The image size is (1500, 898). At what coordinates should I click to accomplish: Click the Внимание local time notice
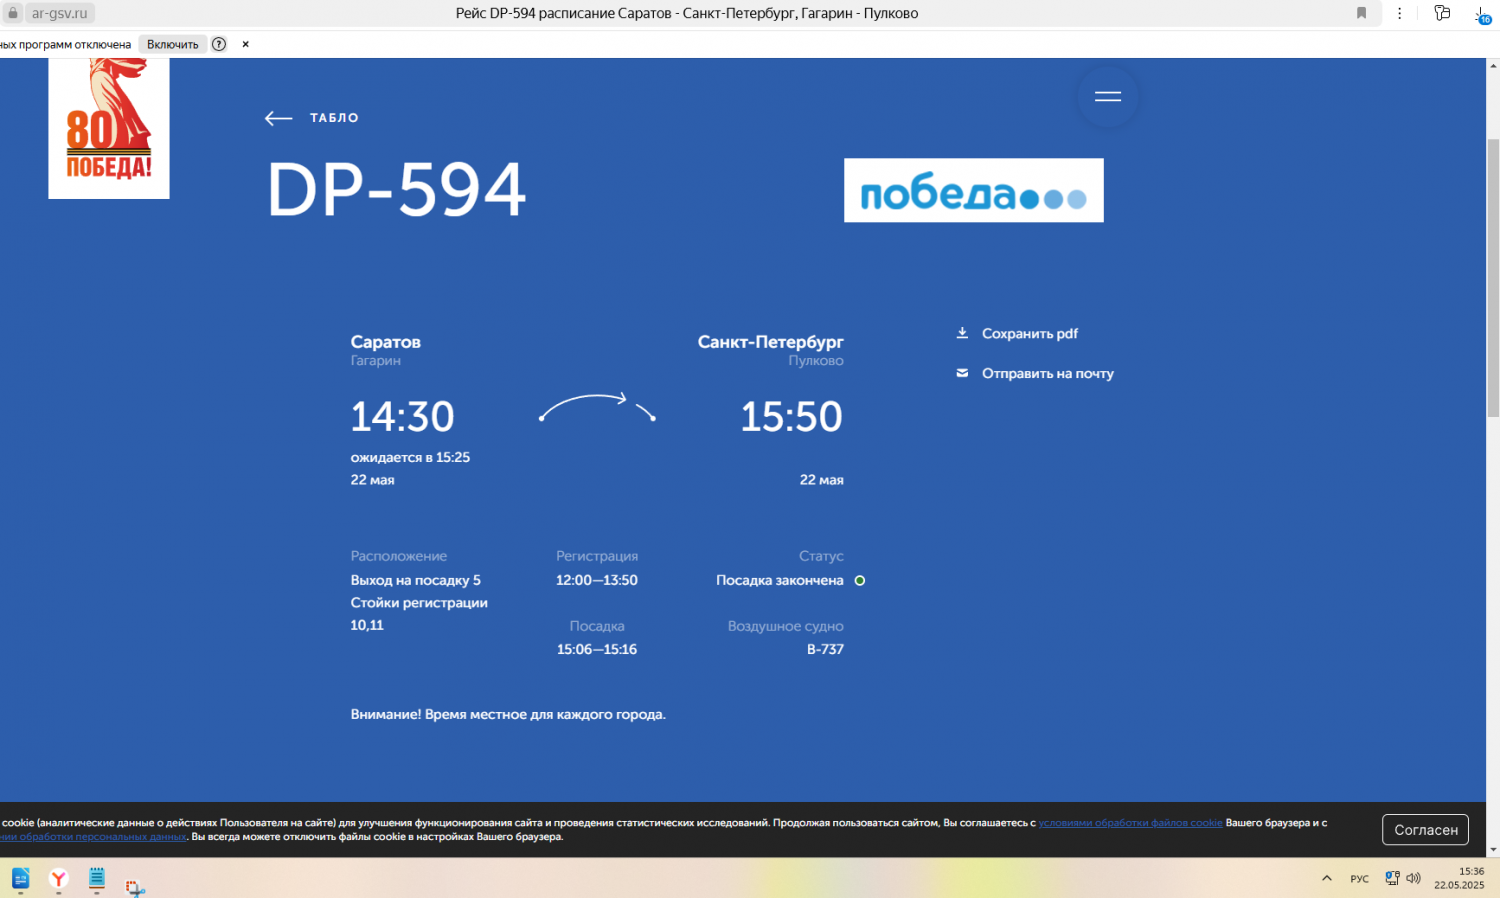pos(508,714)
